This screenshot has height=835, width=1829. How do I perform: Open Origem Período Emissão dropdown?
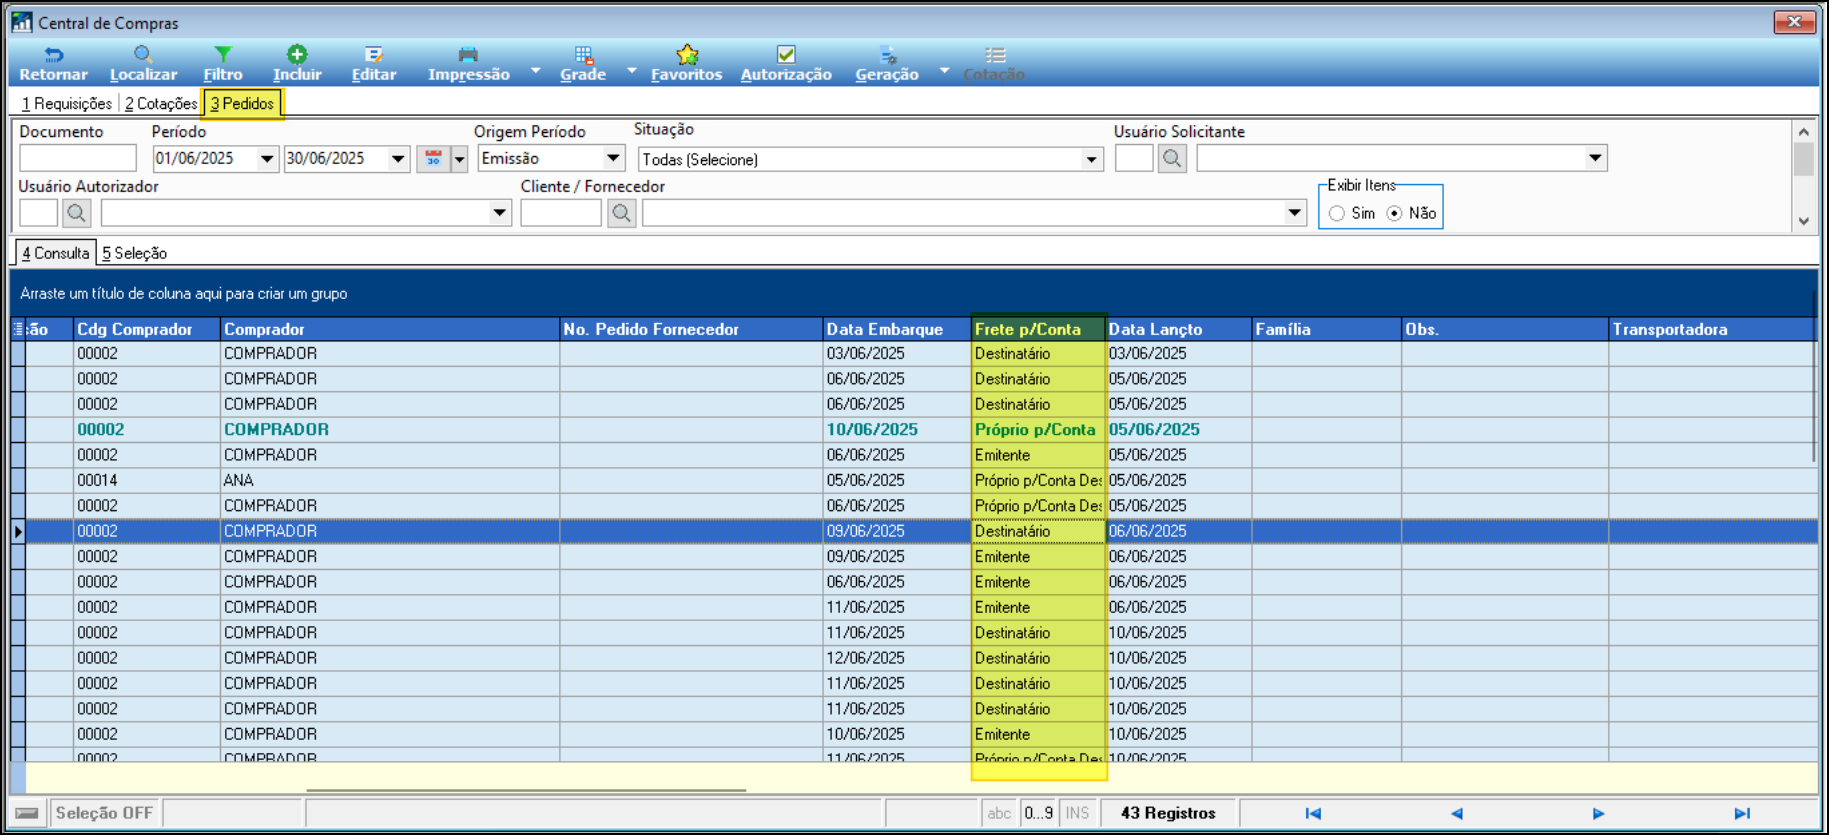click(613, 158)
